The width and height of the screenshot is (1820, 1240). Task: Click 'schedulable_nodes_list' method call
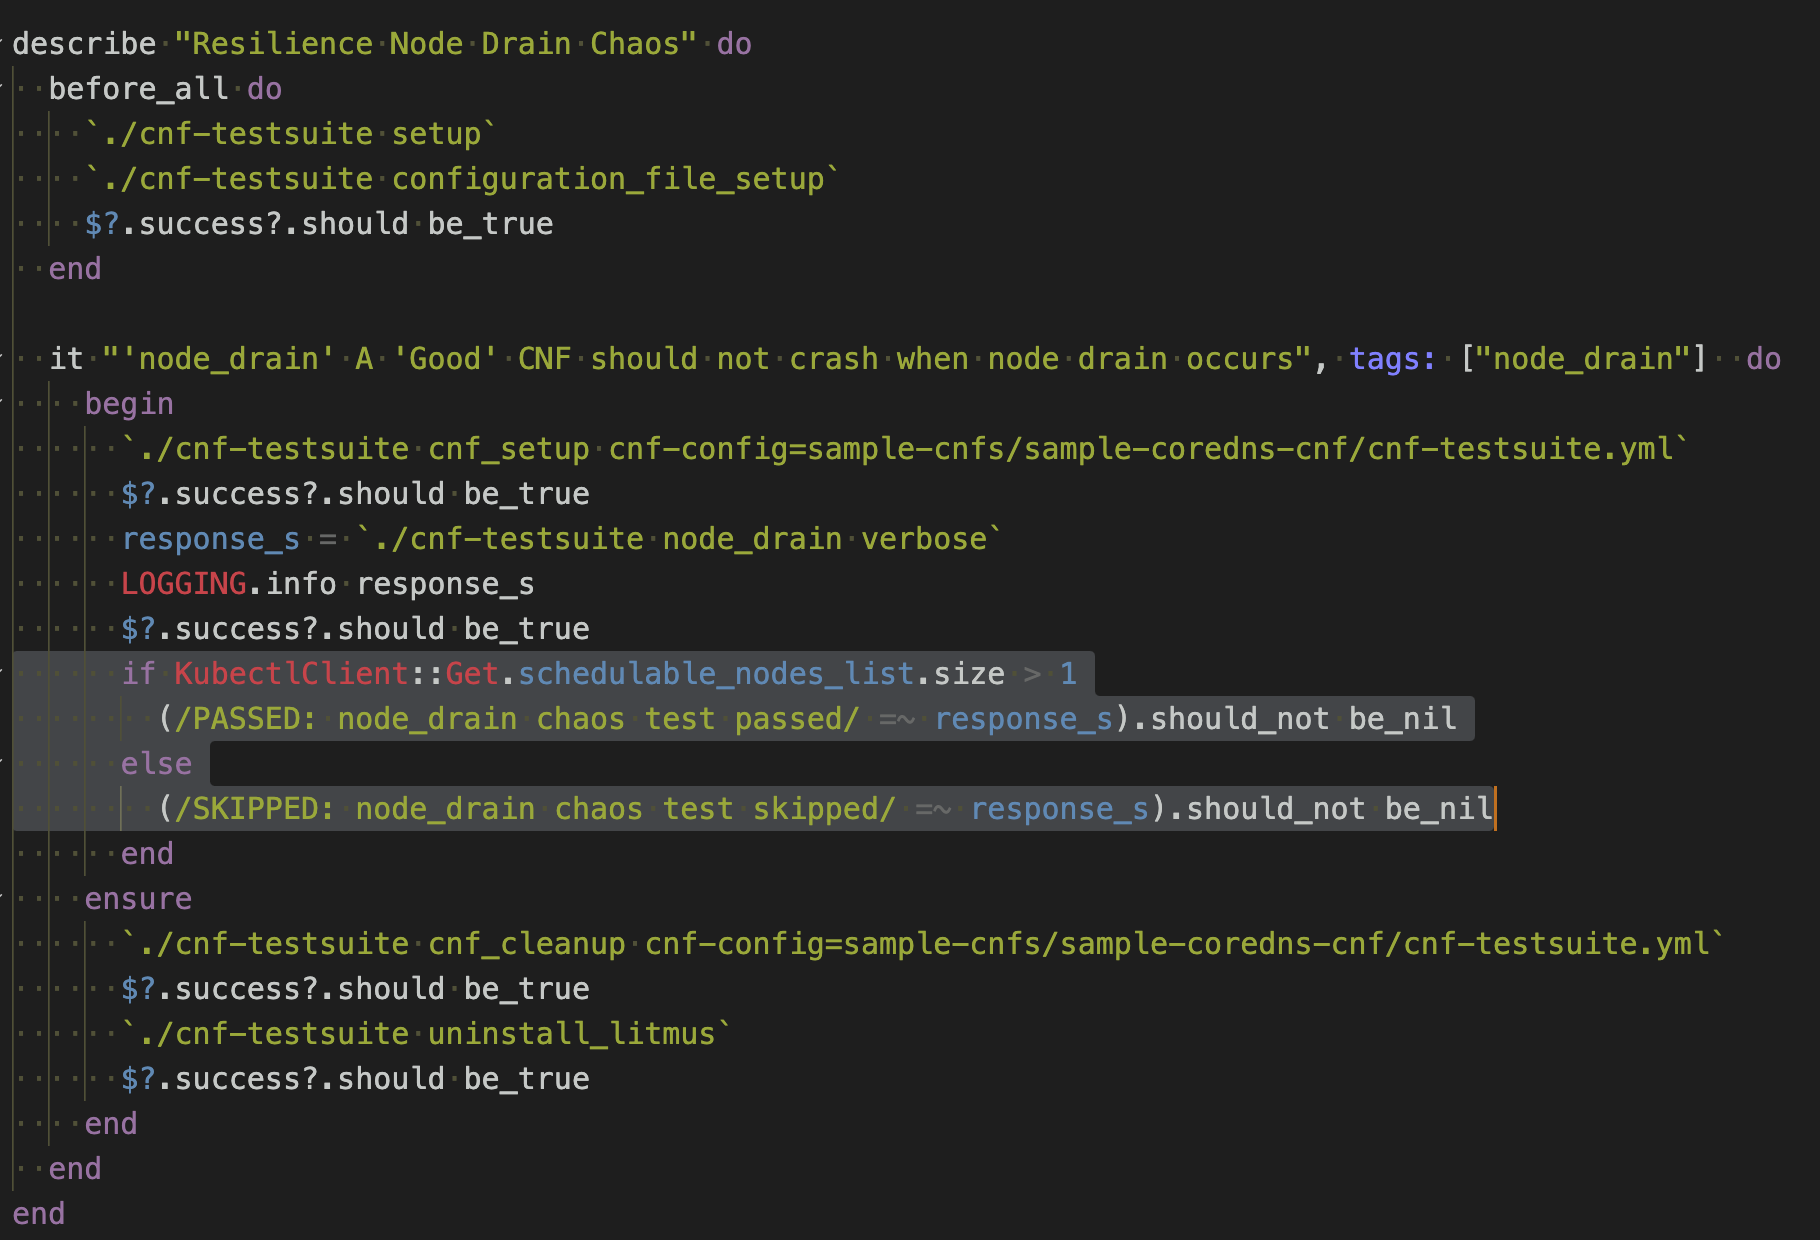pyautogui.click(x=716, y=674)
